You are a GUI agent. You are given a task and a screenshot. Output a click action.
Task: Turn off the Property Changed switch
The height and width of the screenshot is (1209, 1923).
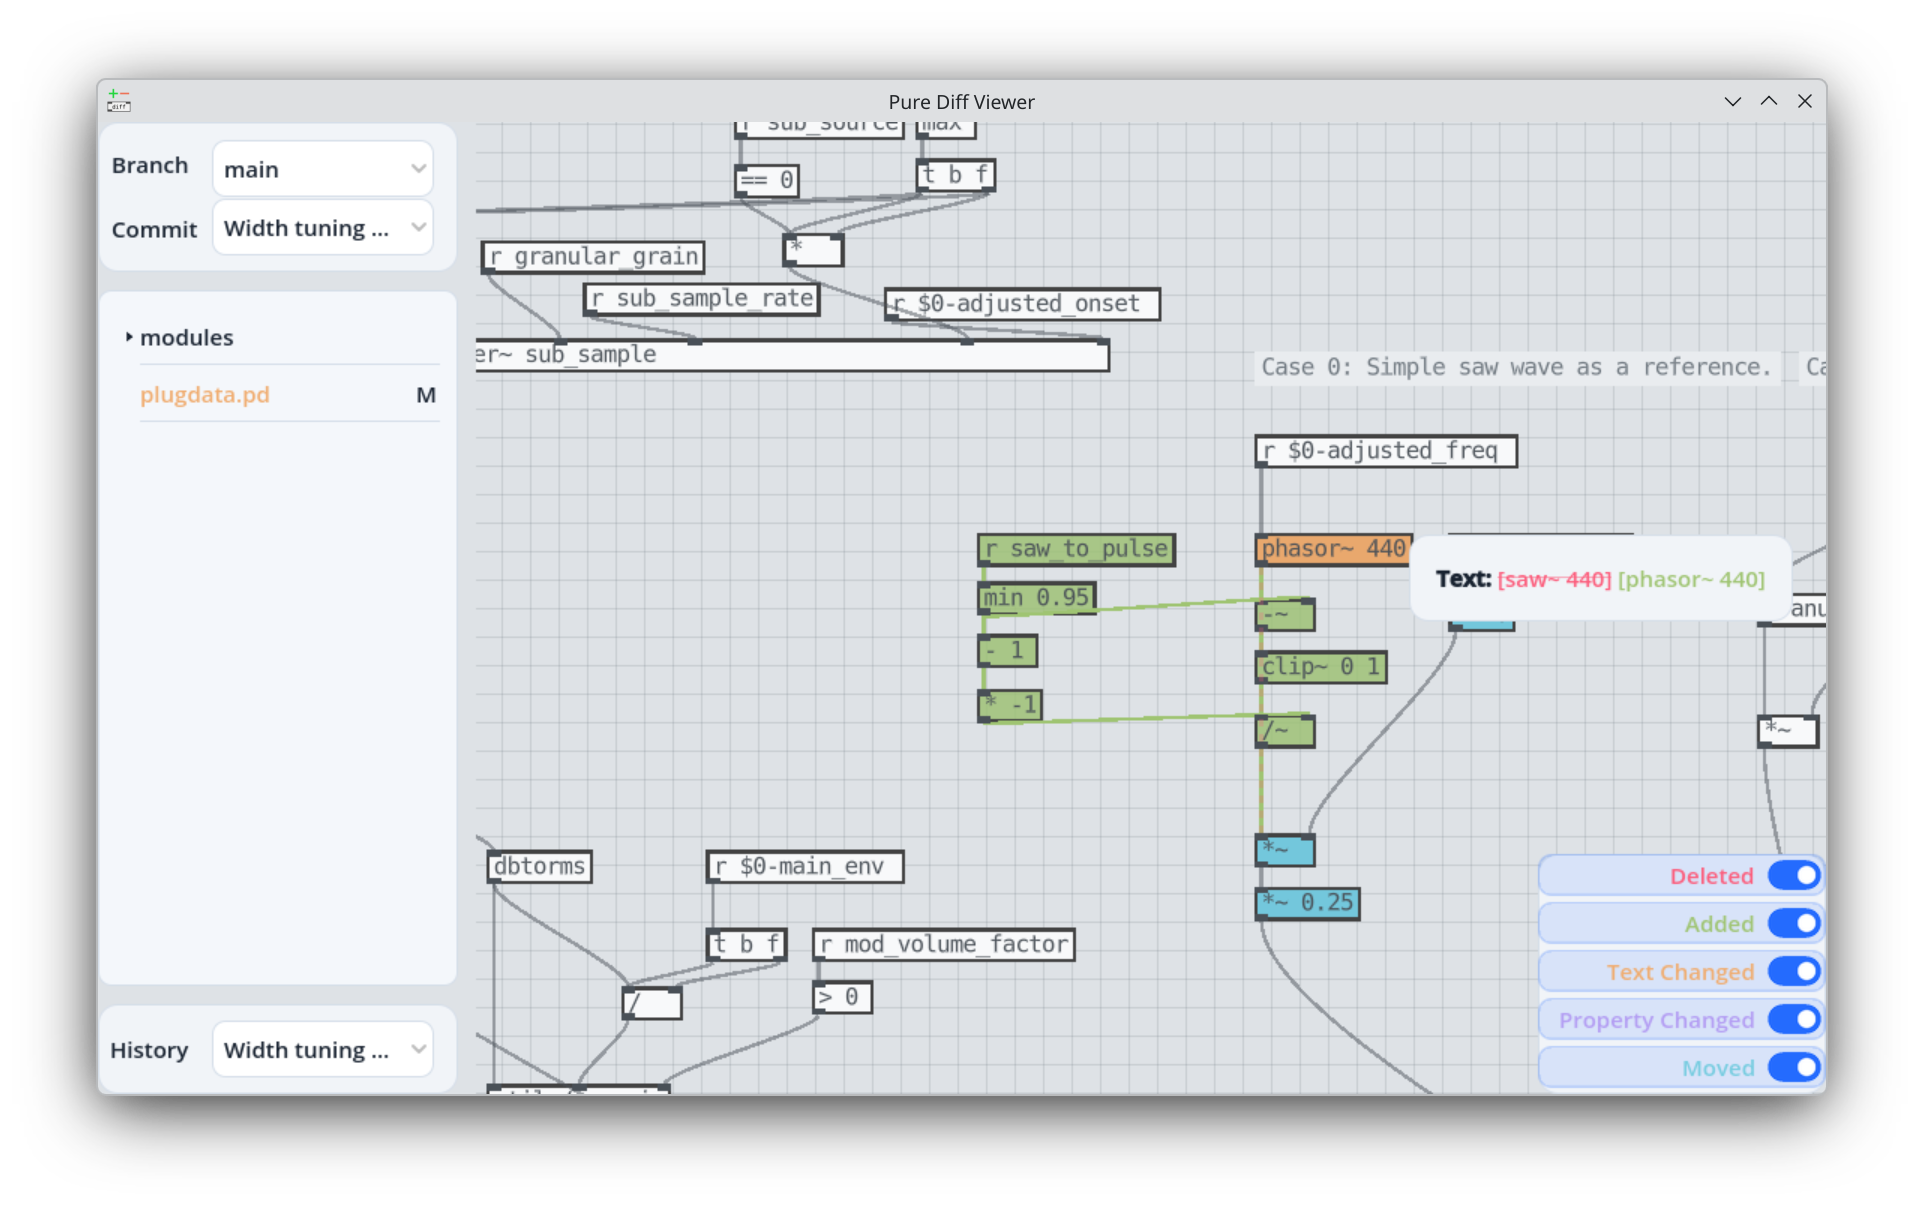tap(1794, 1020)
